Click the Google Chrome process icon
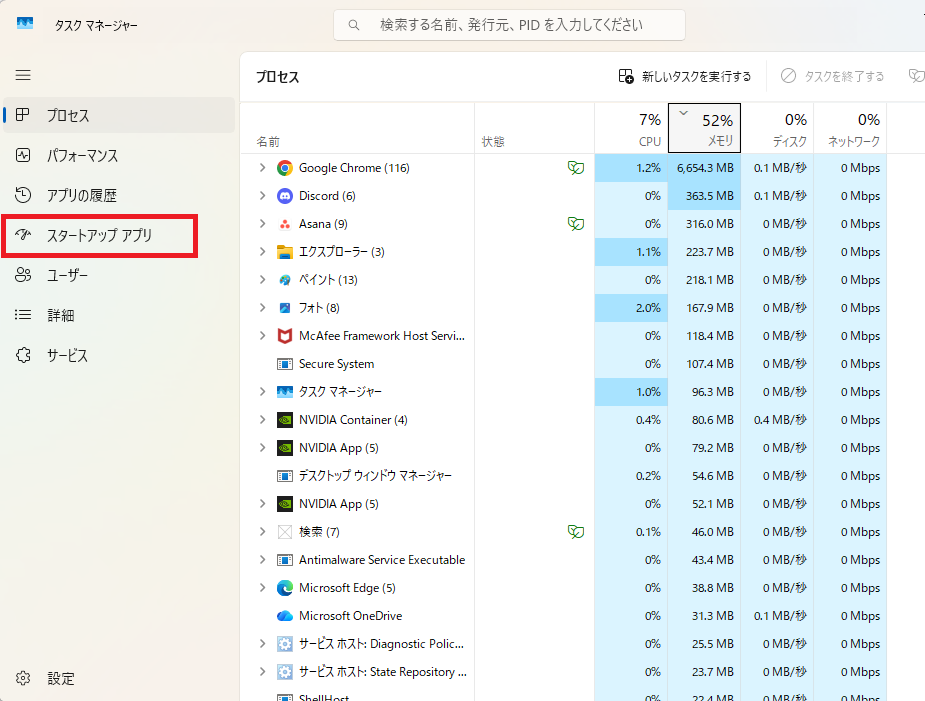The width and height of the screenshot is (925, 701). click(284, 168)
